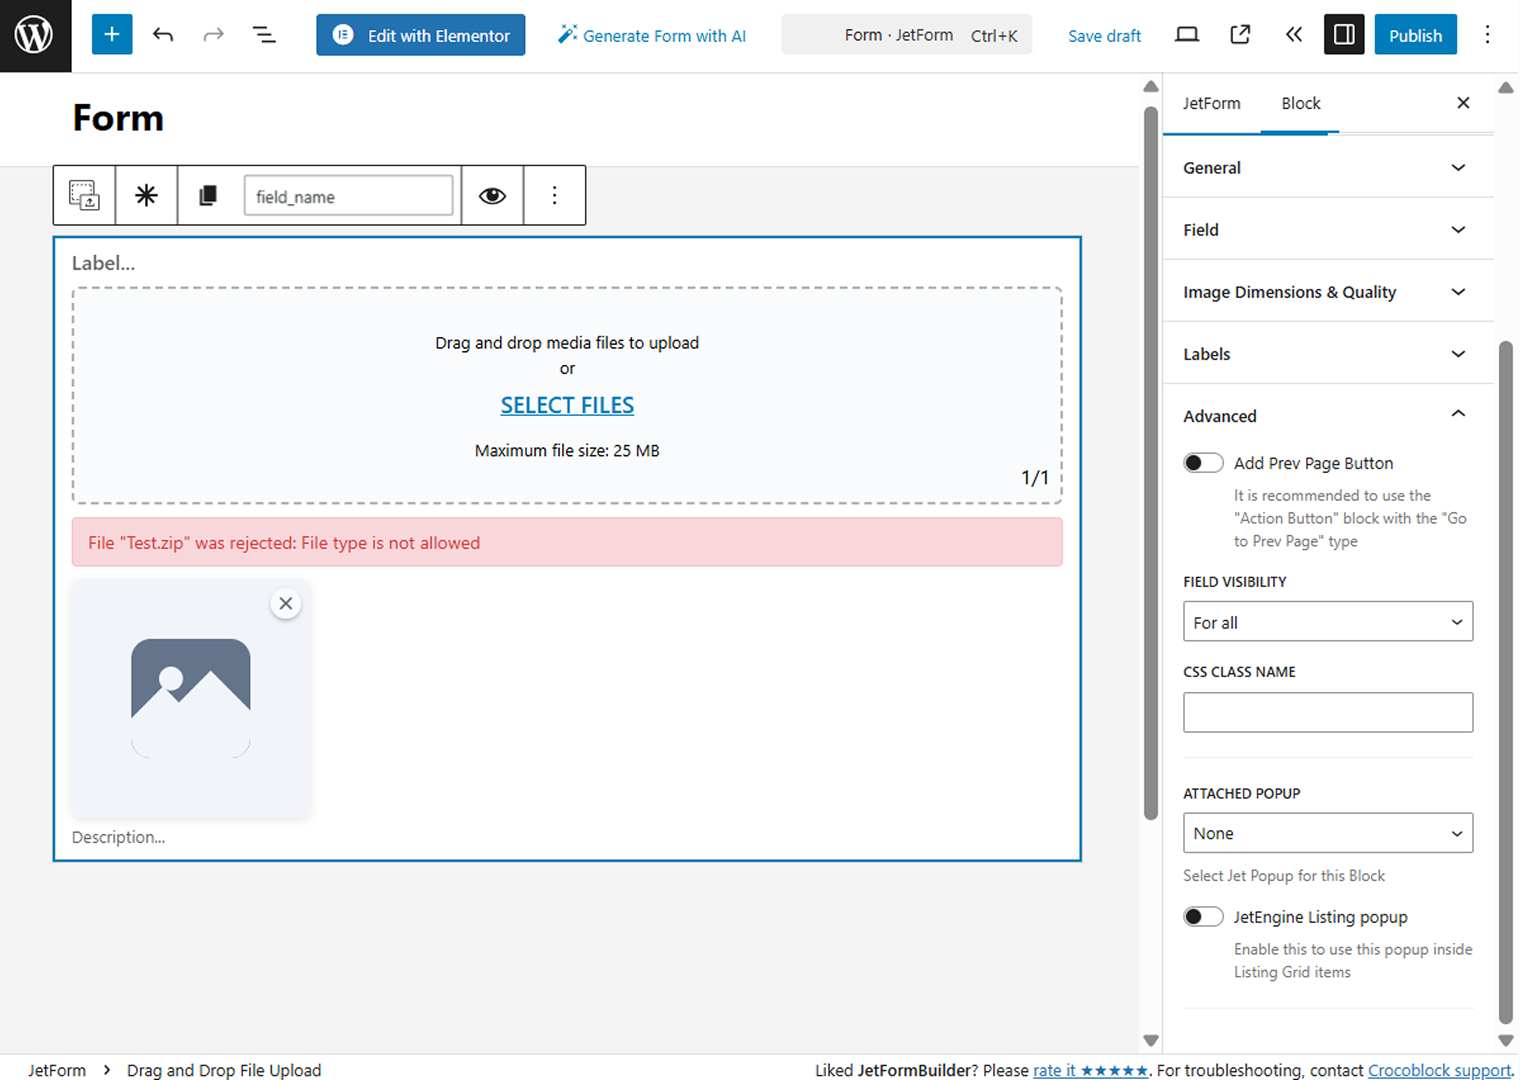Toggle the eye visibility icon in block toolbar

pyautogui.click(x=492, y=195)
